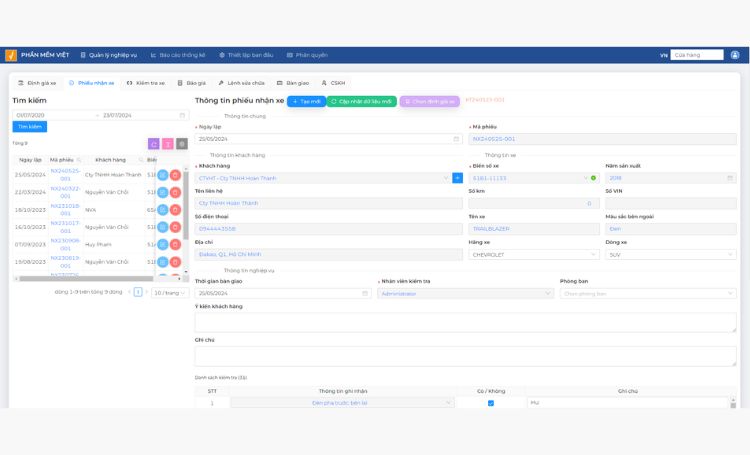
Task: Open the Quản lý nghiệp vụ menu
Action: pos(108,55)
